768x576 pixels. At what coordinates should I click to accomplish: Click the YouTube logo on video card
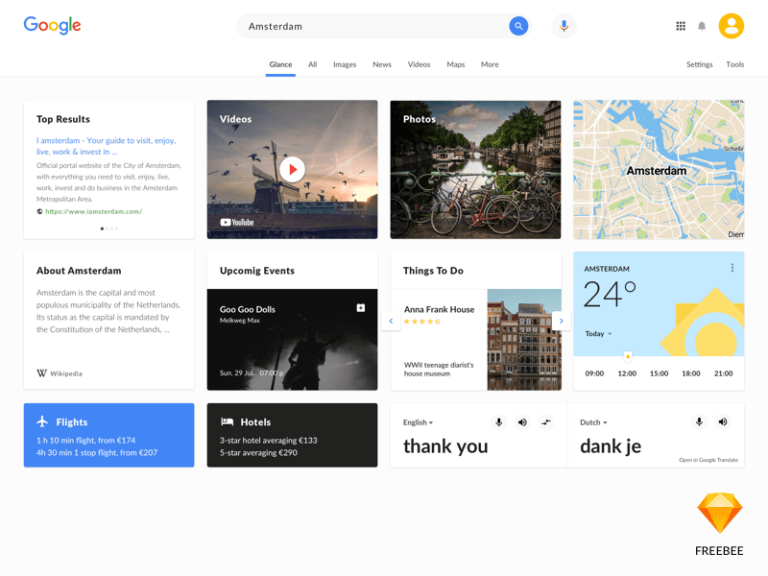(x=237, y=222)
